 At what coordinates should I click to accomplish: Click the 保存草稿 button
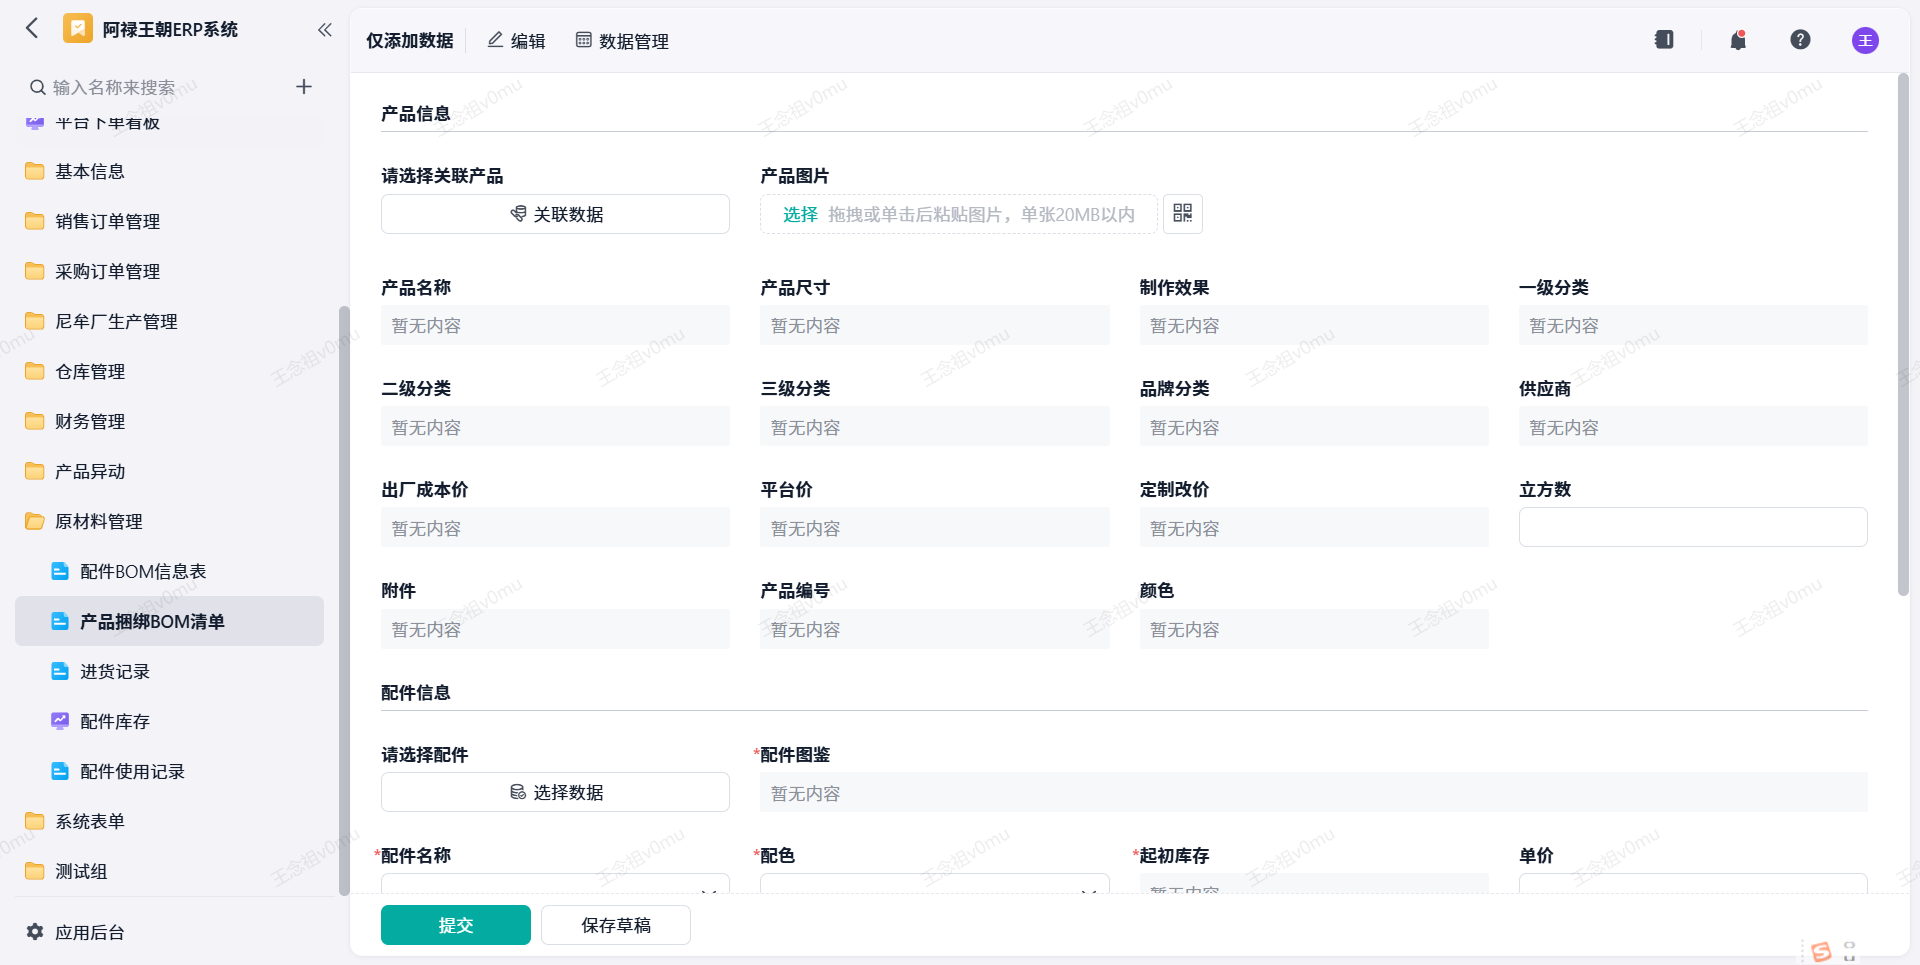[616, 925]
